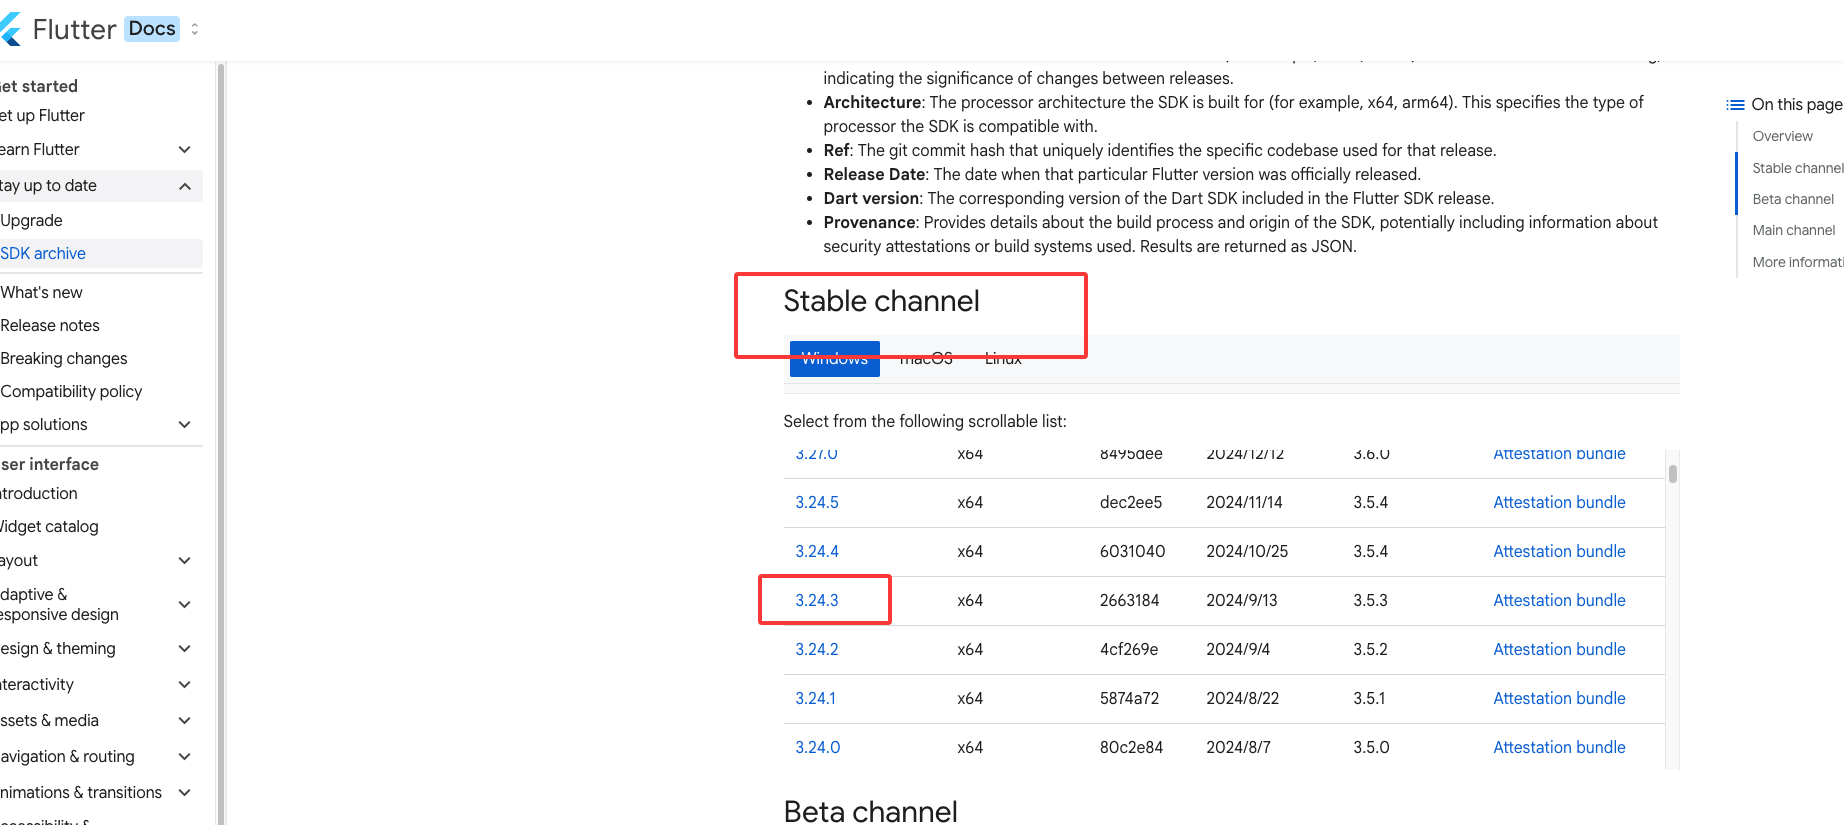This screenshot has width=1844, height=825.
Task: Click the SDK list scrollbar thumb
Action: (1672, 473)
